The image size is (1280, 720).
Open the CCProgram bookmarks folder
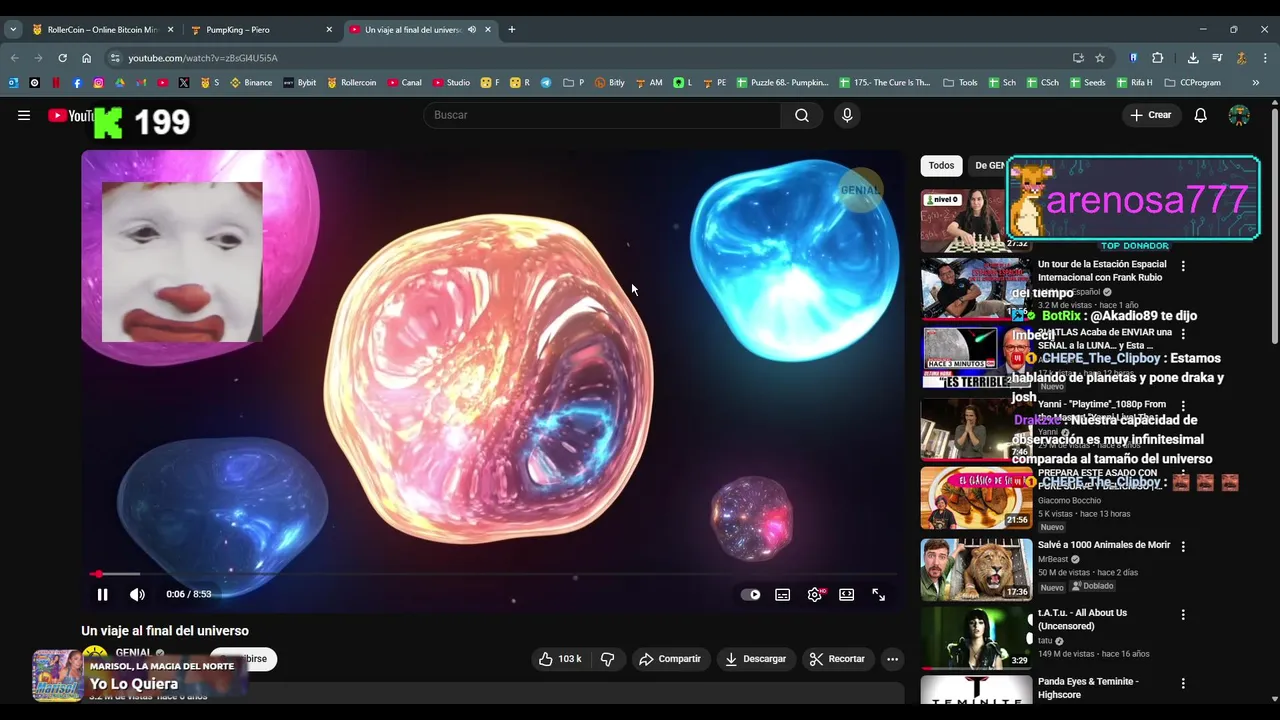pyautogui.click(x=1192, y=83)
